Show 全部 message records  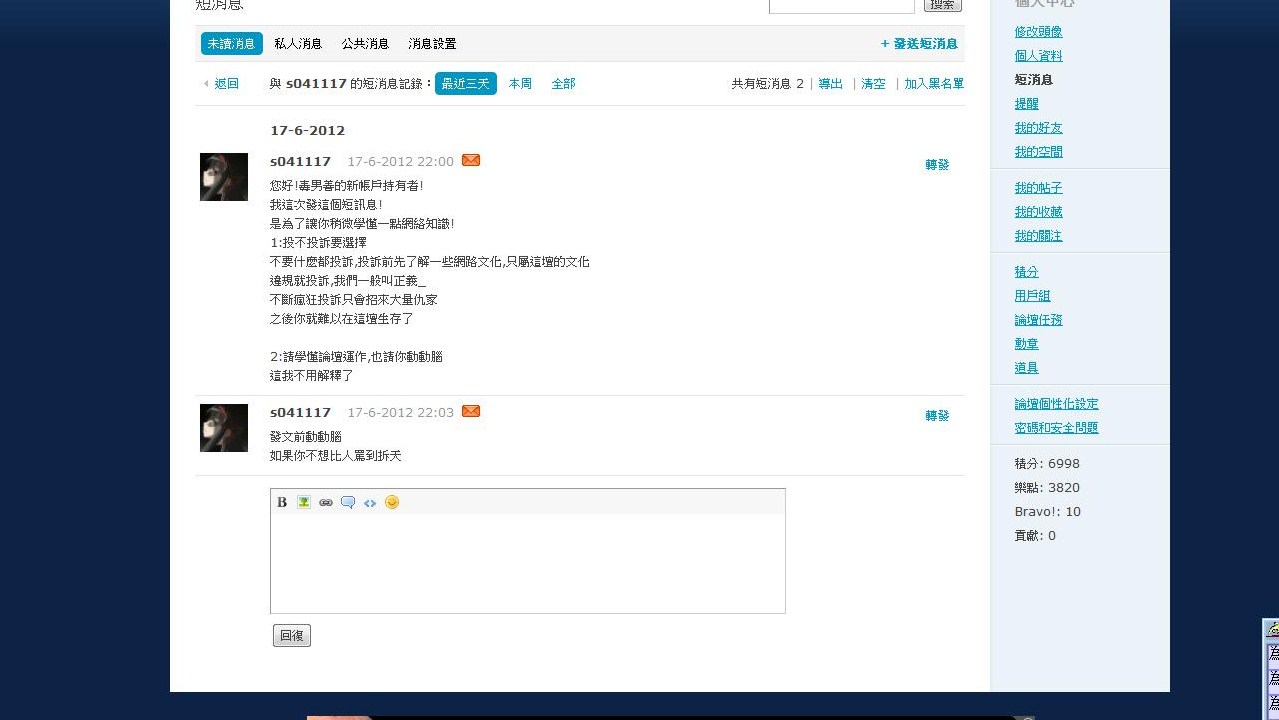563,84
